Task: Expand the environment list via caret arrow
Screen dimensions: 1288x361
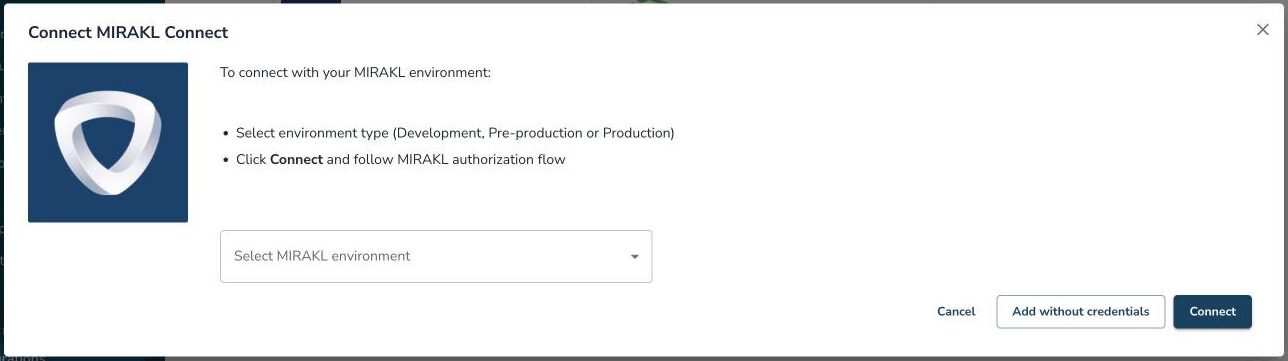Action: pos(634,257)
